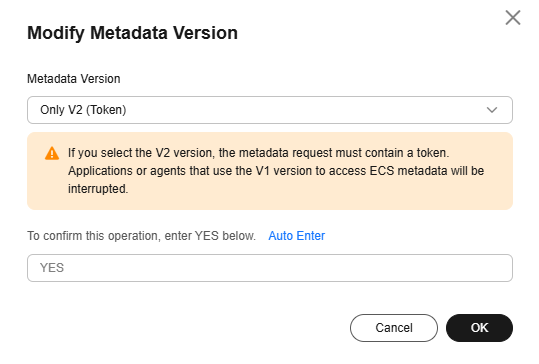Image resolution: width=539 pixels, height=364 pixels.
Task: Click the Auto Enter link
Action: (297, 236)
